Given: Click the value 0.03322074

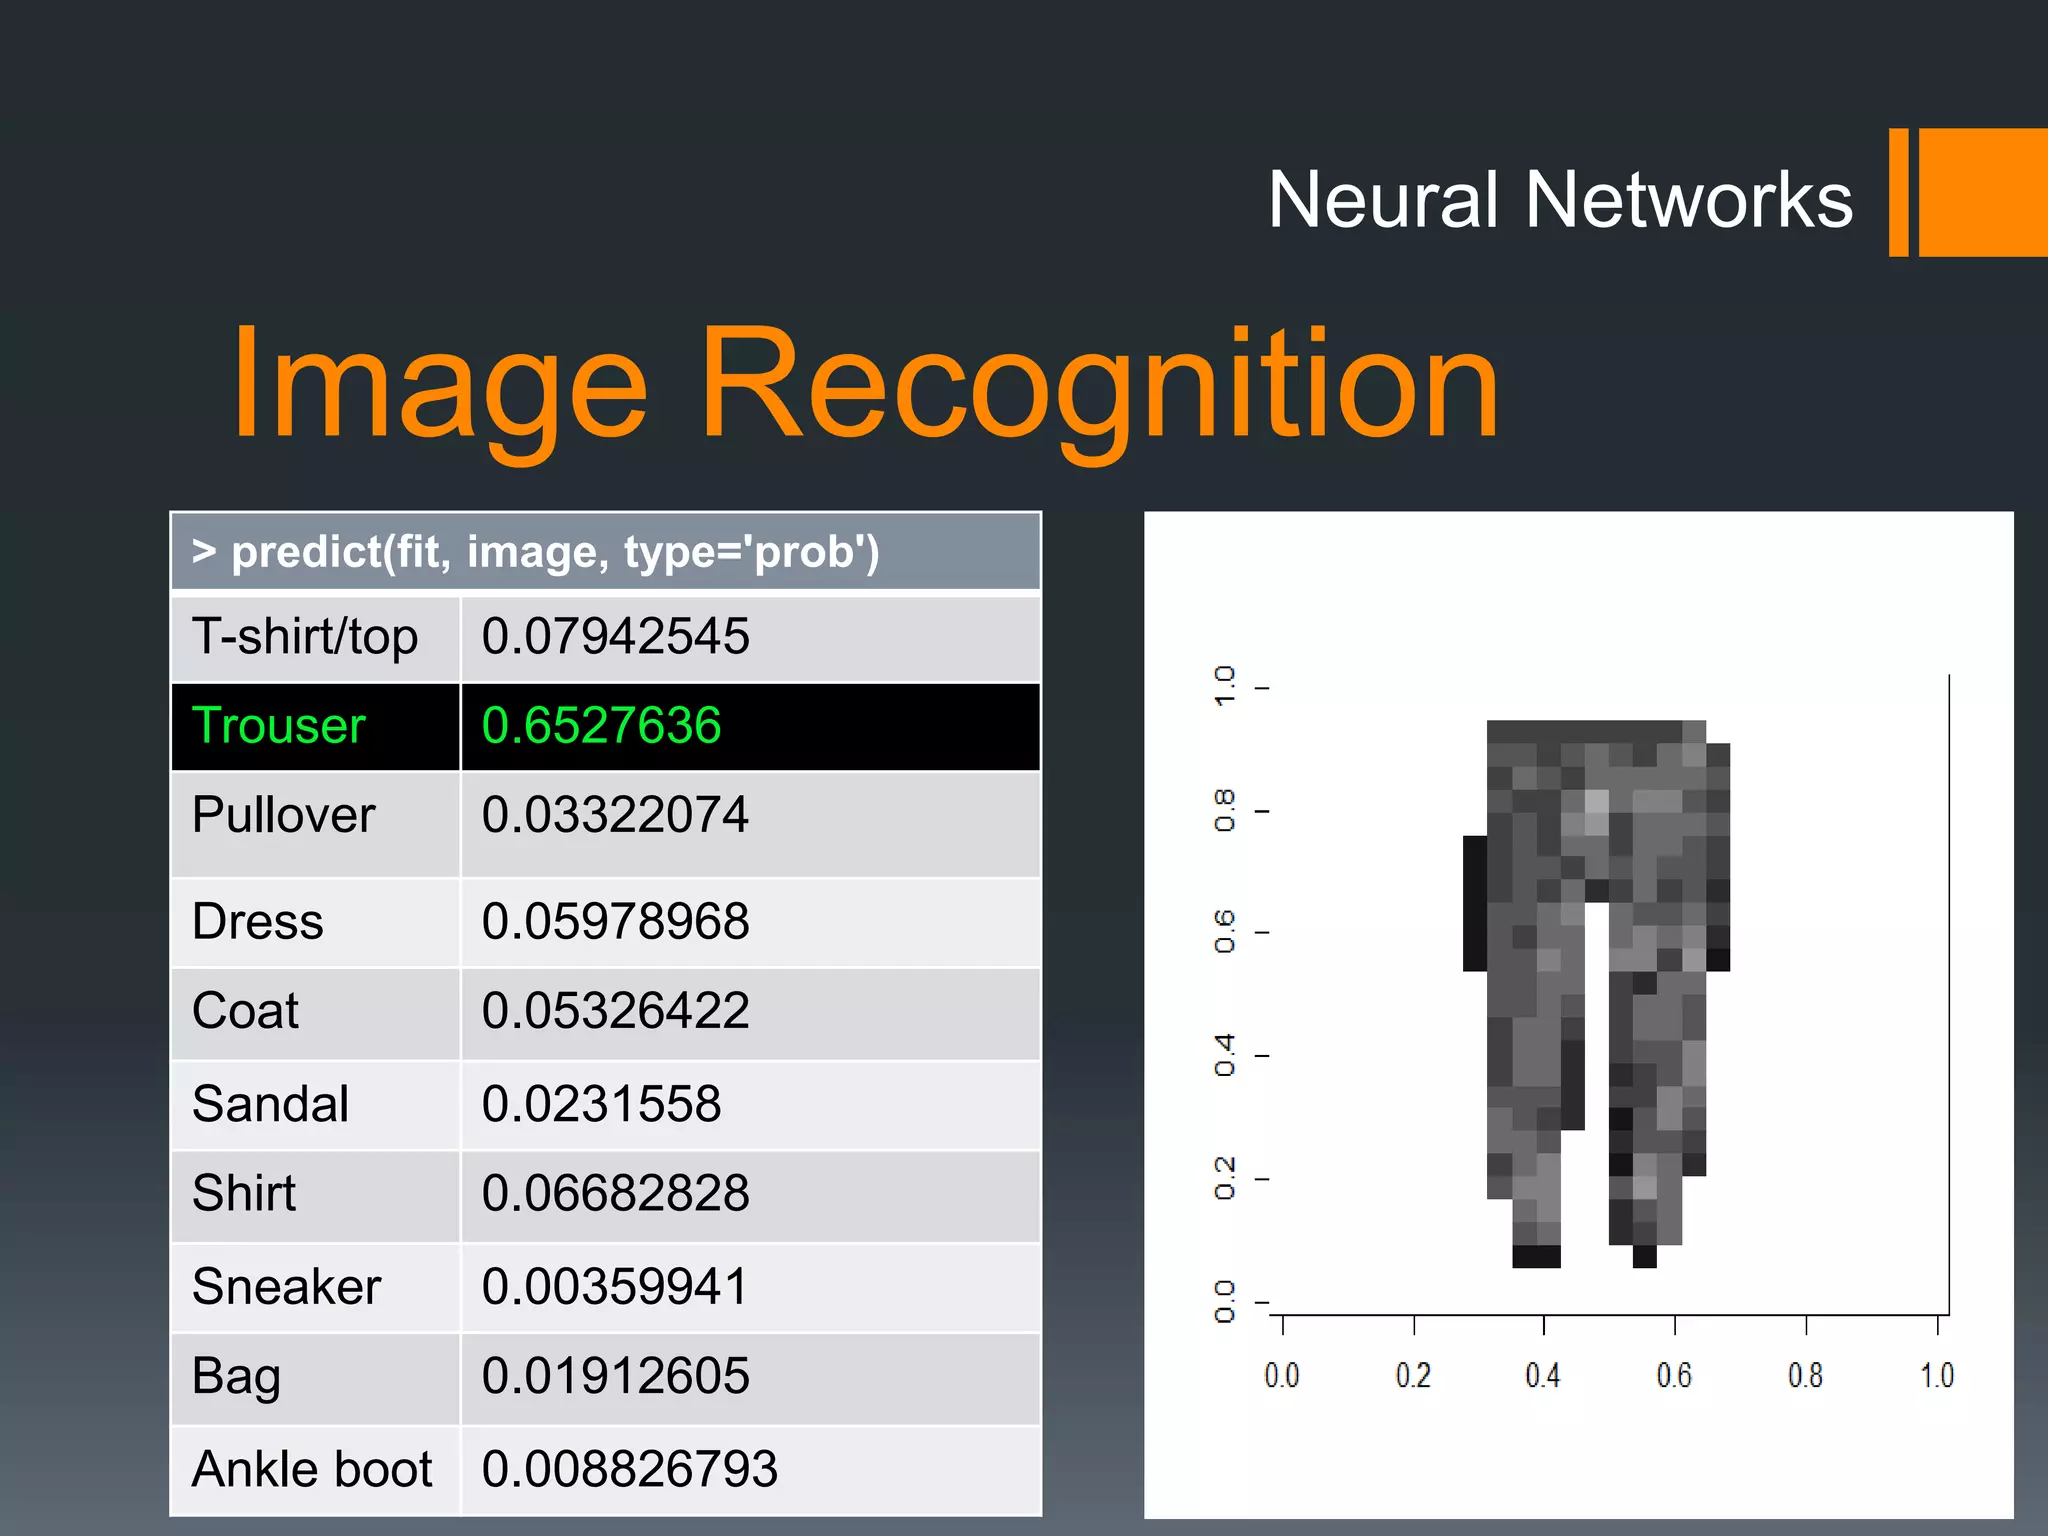Looking at the screenshot, I should [615, 814].
